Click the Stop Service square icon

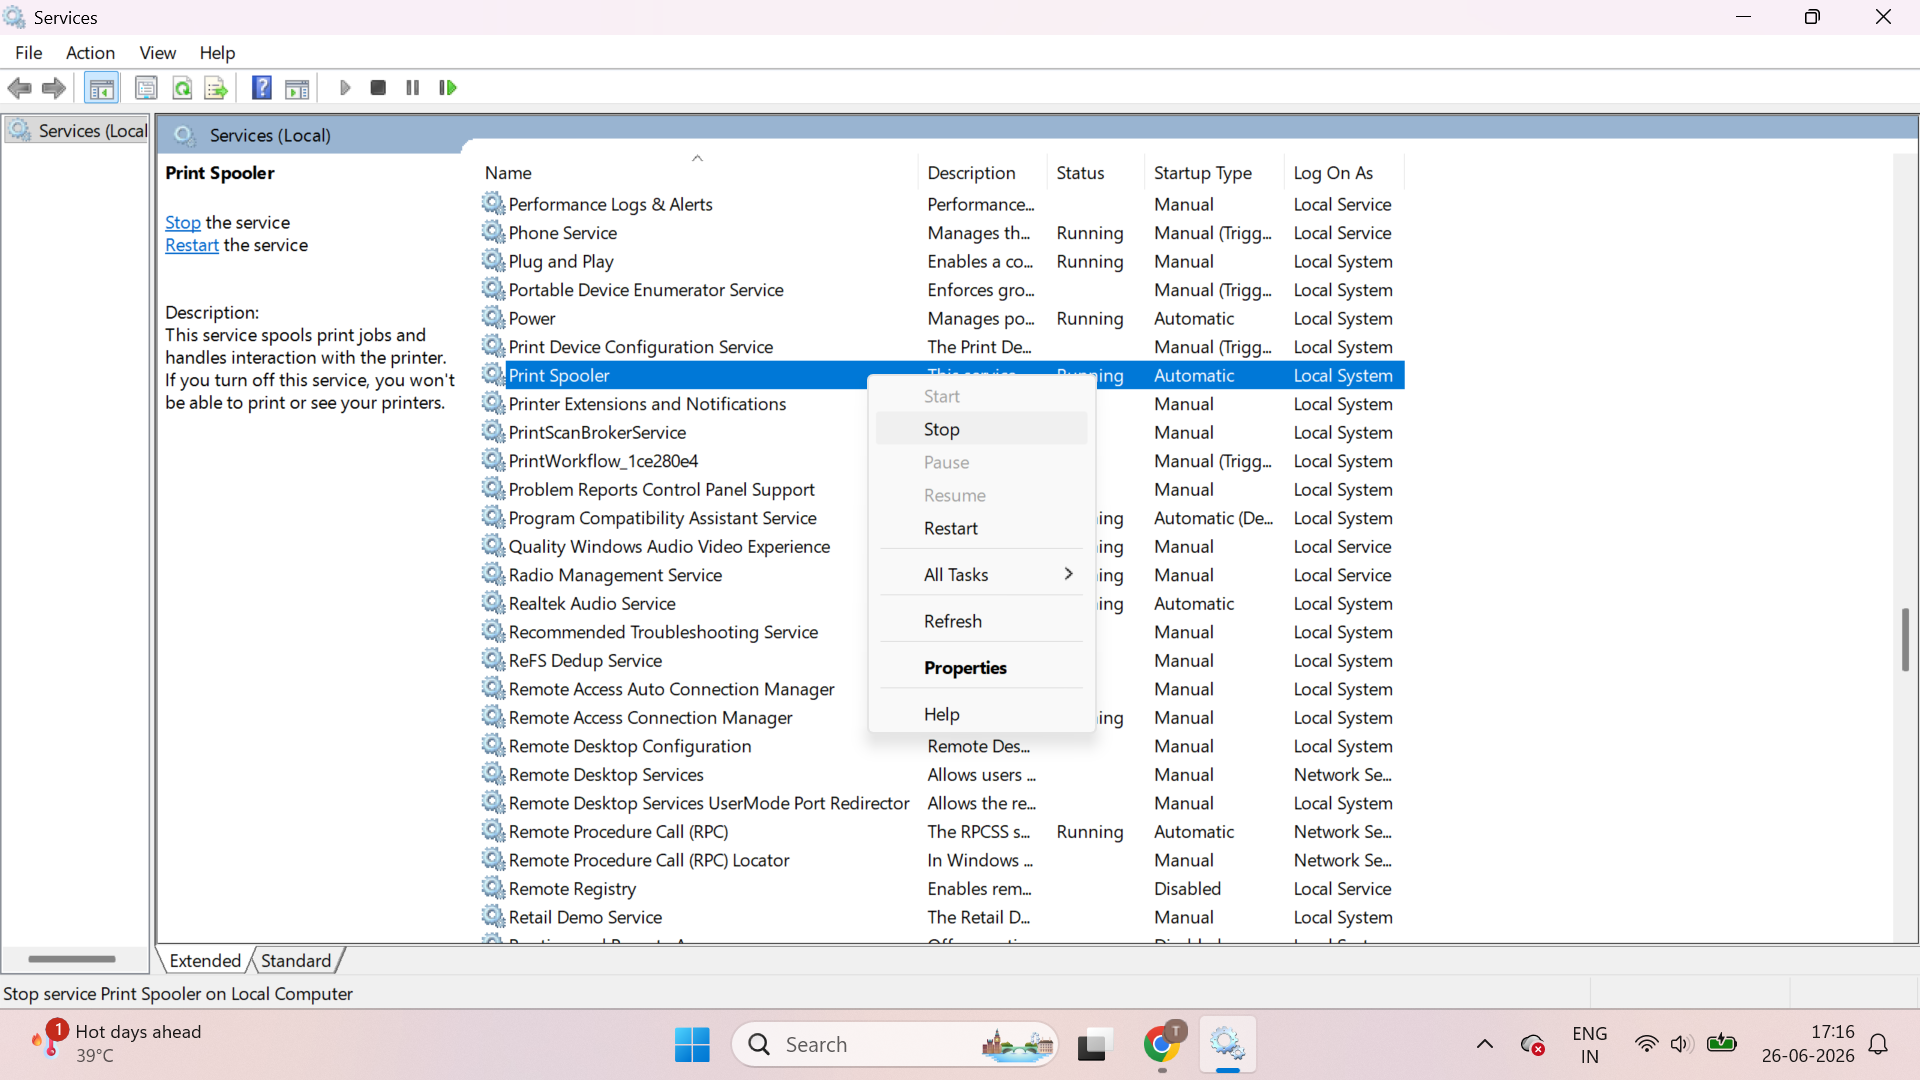coord(378,88)
